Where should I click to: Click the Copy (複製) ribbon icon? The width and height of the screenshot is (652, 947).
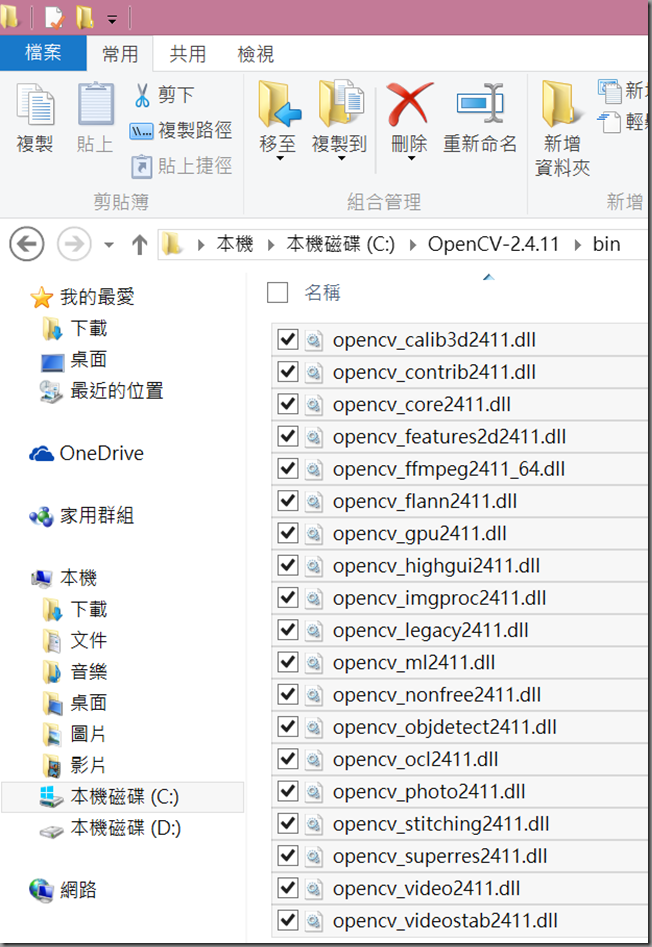click(x=35, y=104)
